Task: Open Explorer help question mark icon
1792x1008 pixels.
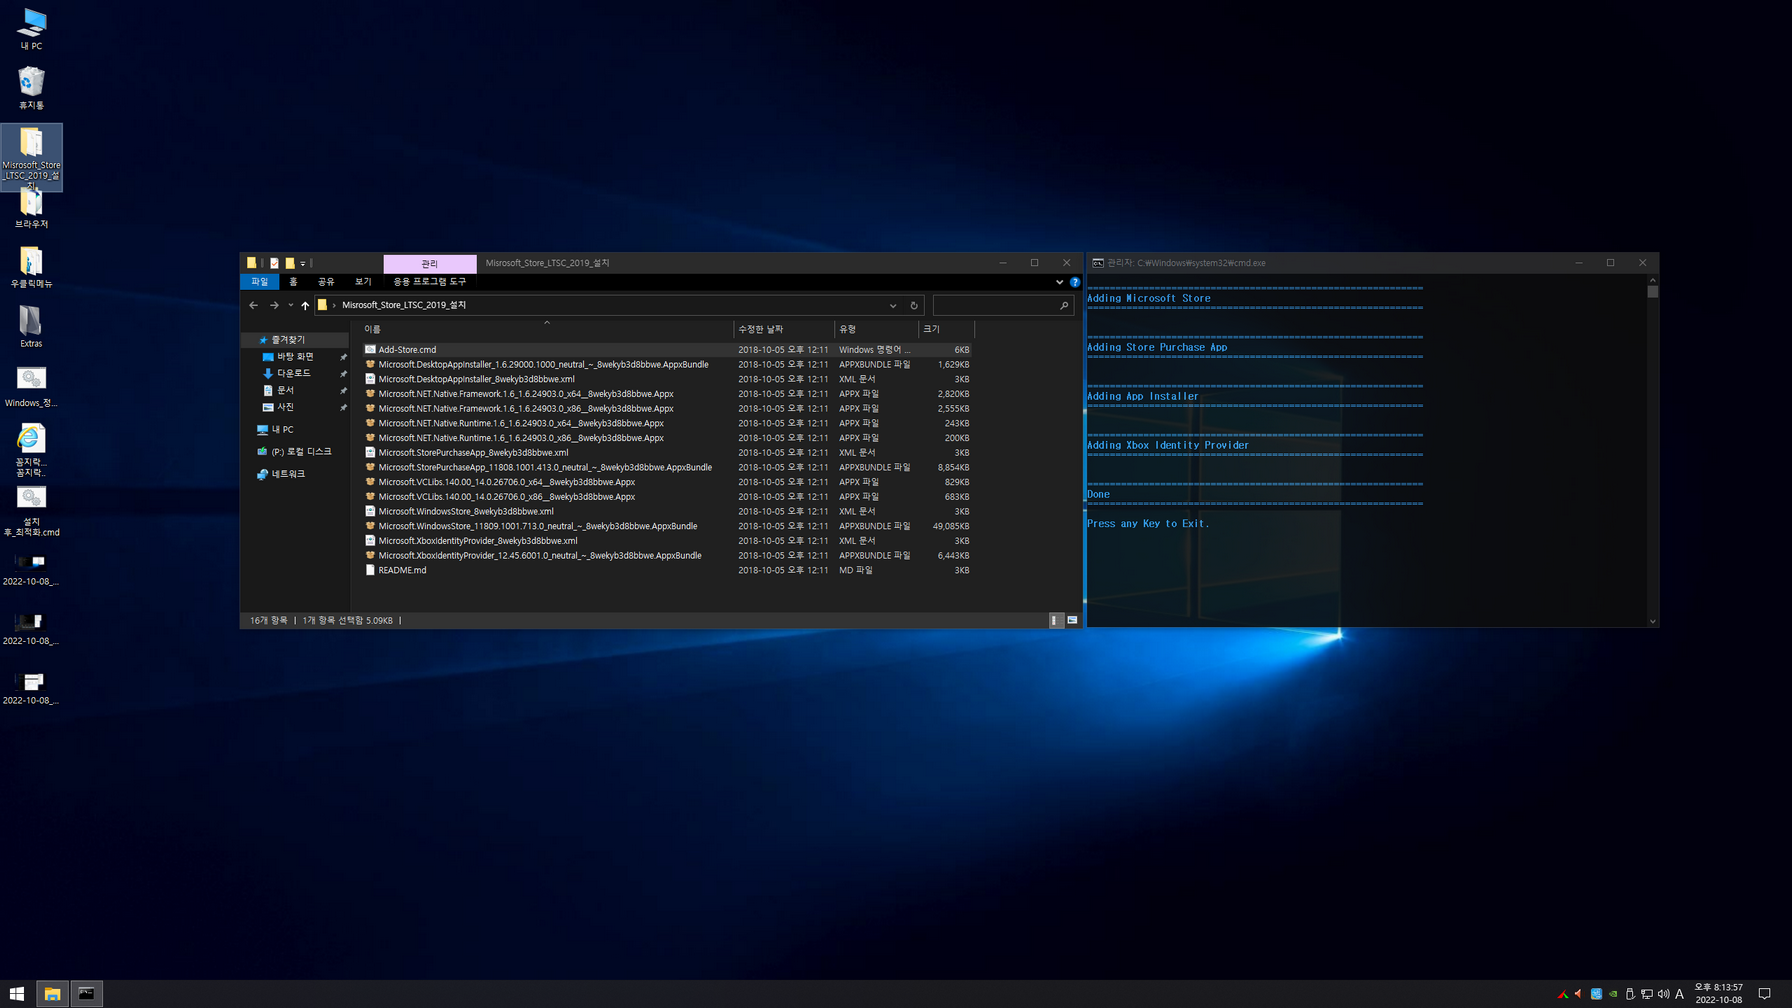Action: tap(1075, 282)
